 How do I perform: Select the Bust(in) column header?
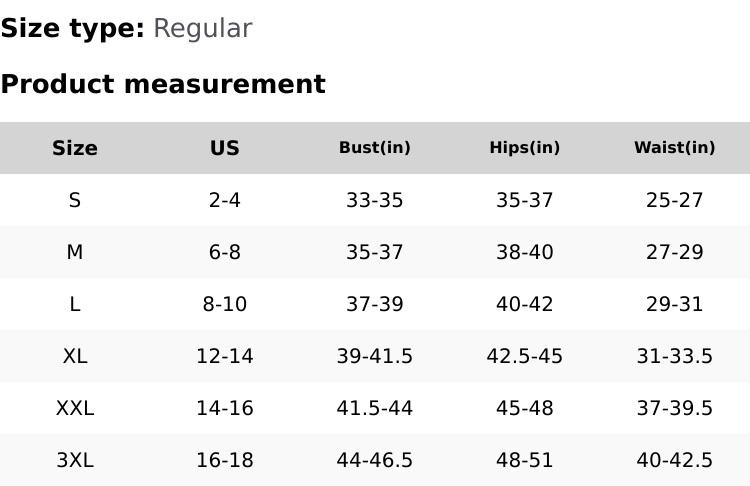point(375,148)
